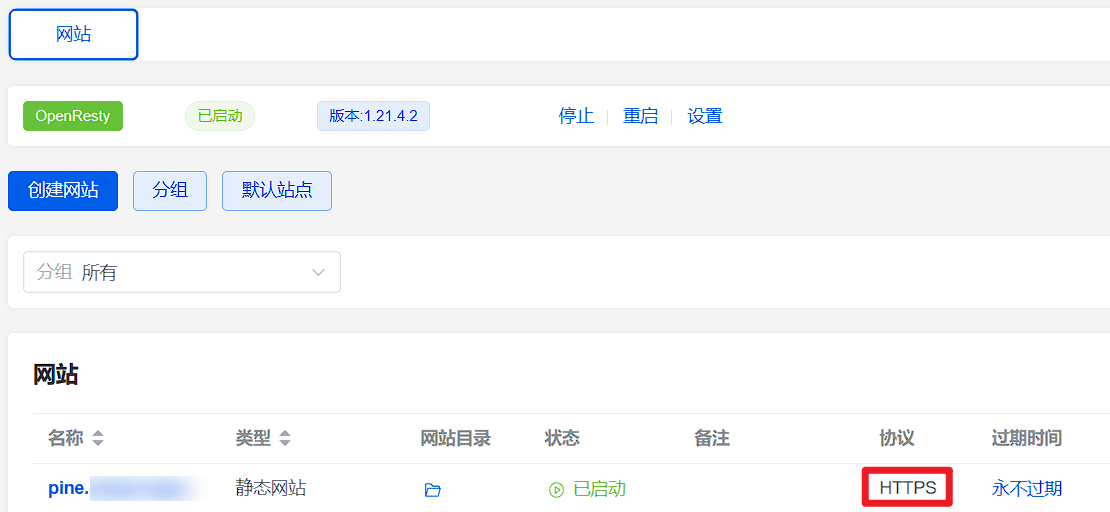Click the 创建网站 button
Viewport: 1110px width, 512px height.
click(63, 190)
